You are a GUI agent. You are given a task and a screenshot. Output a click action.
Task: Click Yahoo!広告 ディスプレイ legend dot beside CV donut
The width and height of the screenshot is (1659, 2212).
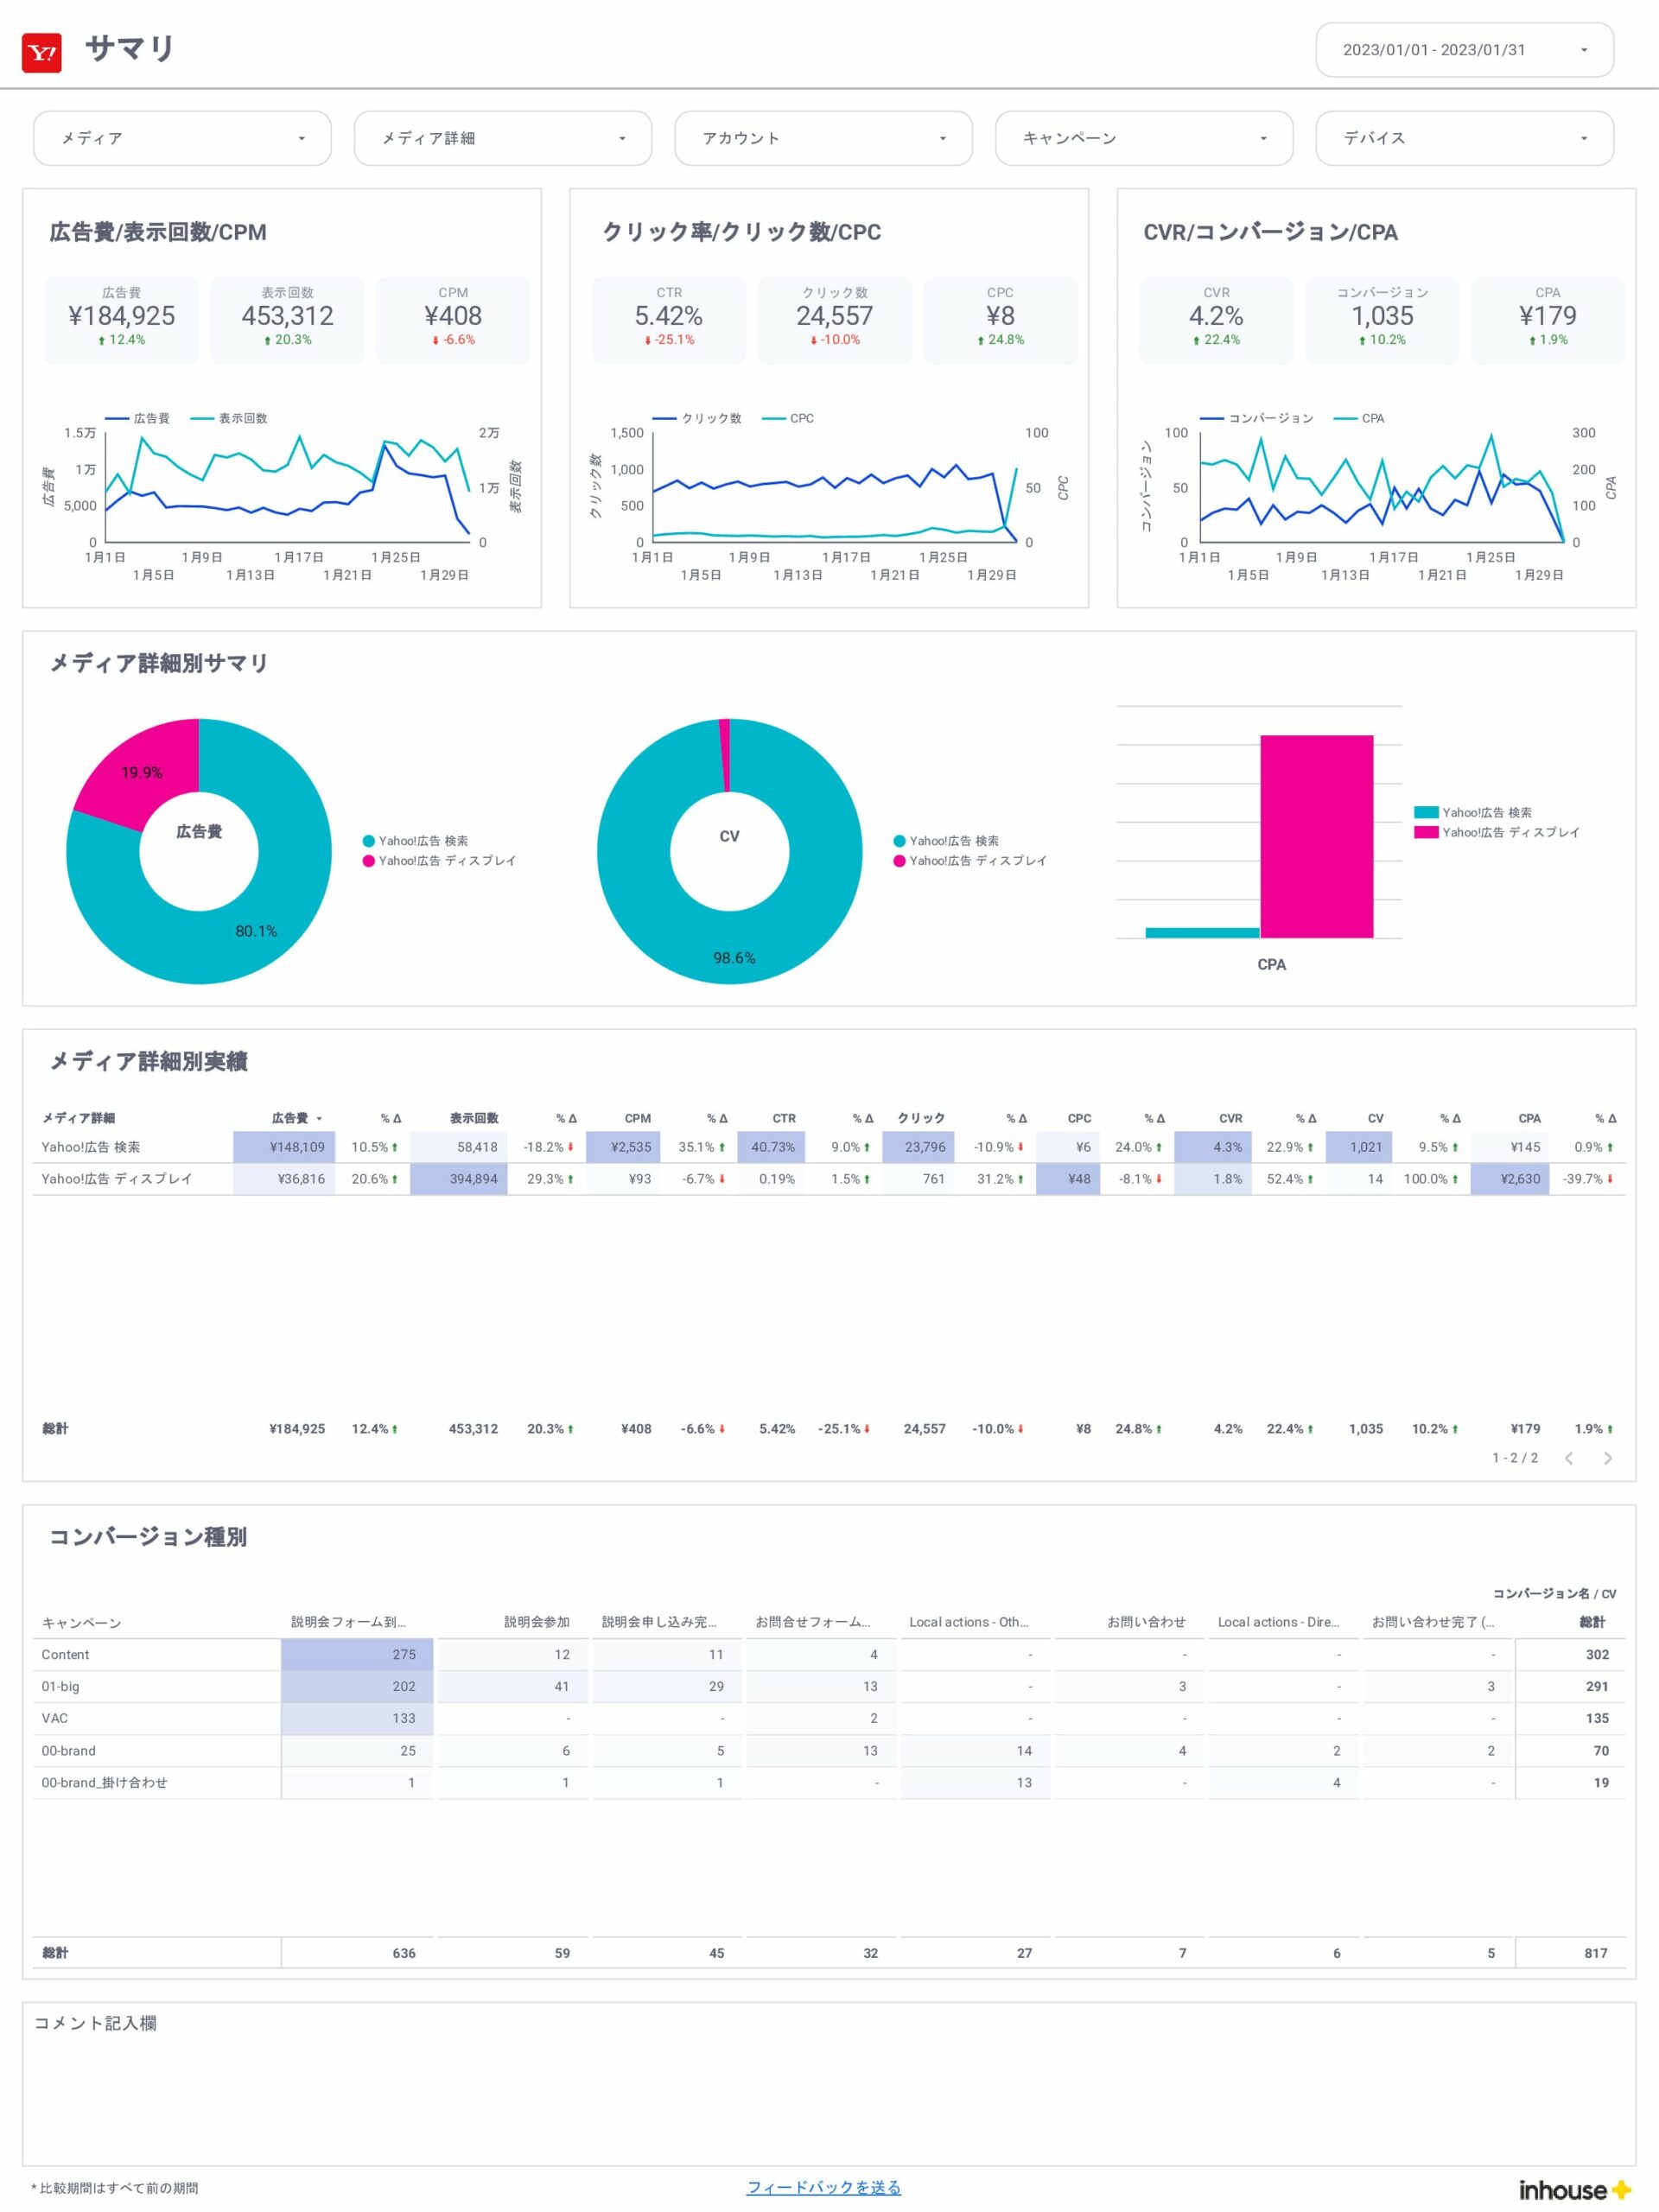(x=899, y=861)
